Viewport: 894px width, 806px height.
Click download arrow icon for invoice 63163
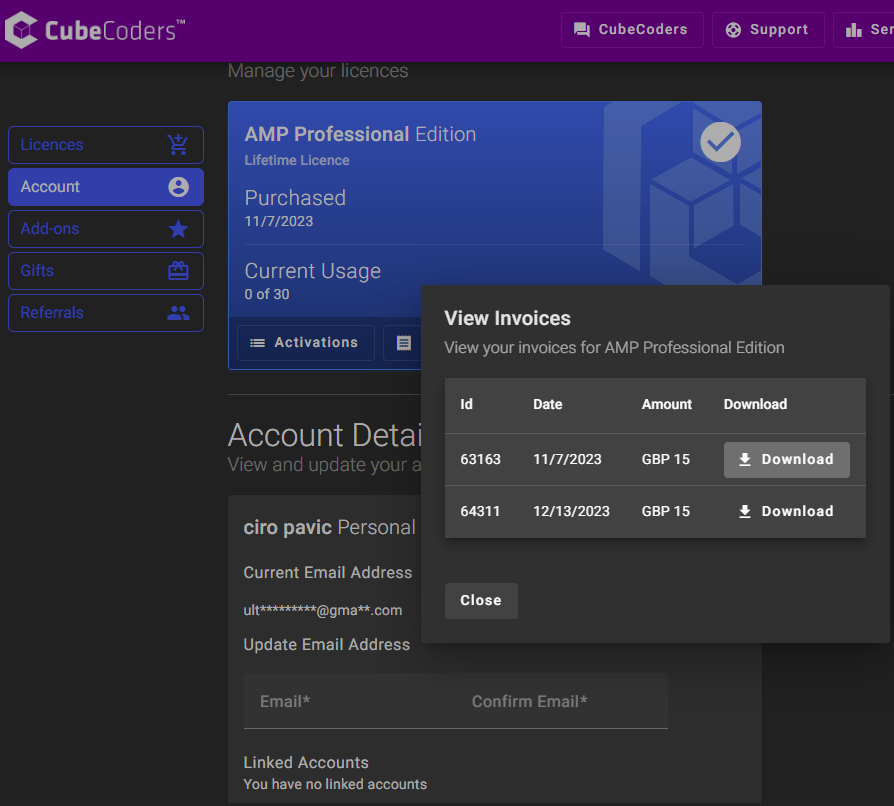pyautogui.click(x=745, y=459)
